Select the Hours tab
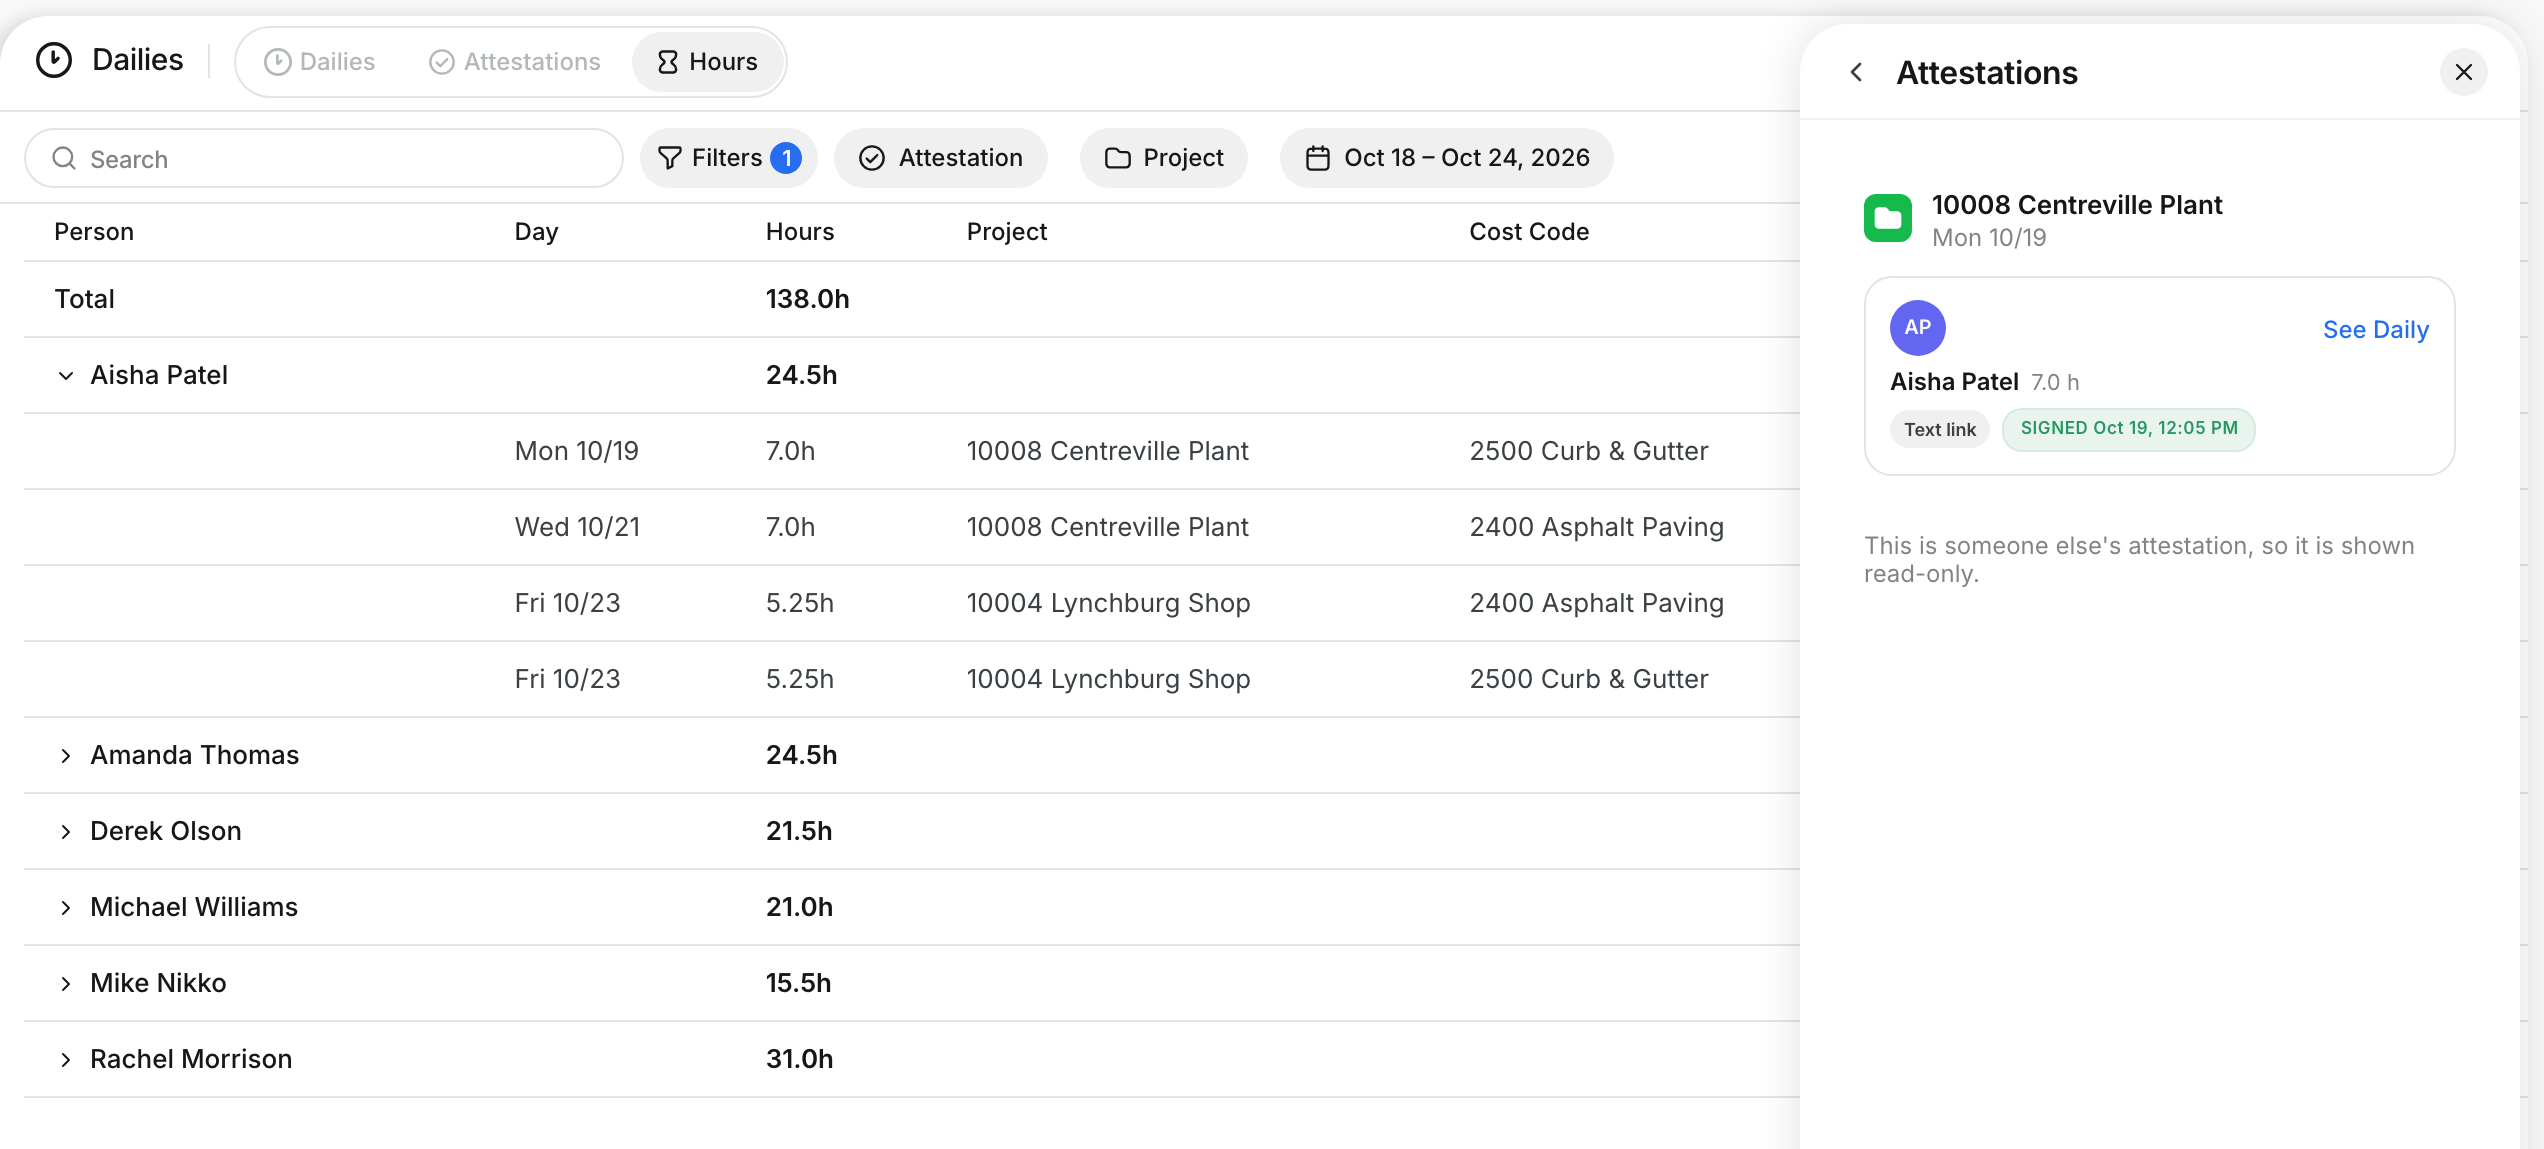 [x=708, y=62]
